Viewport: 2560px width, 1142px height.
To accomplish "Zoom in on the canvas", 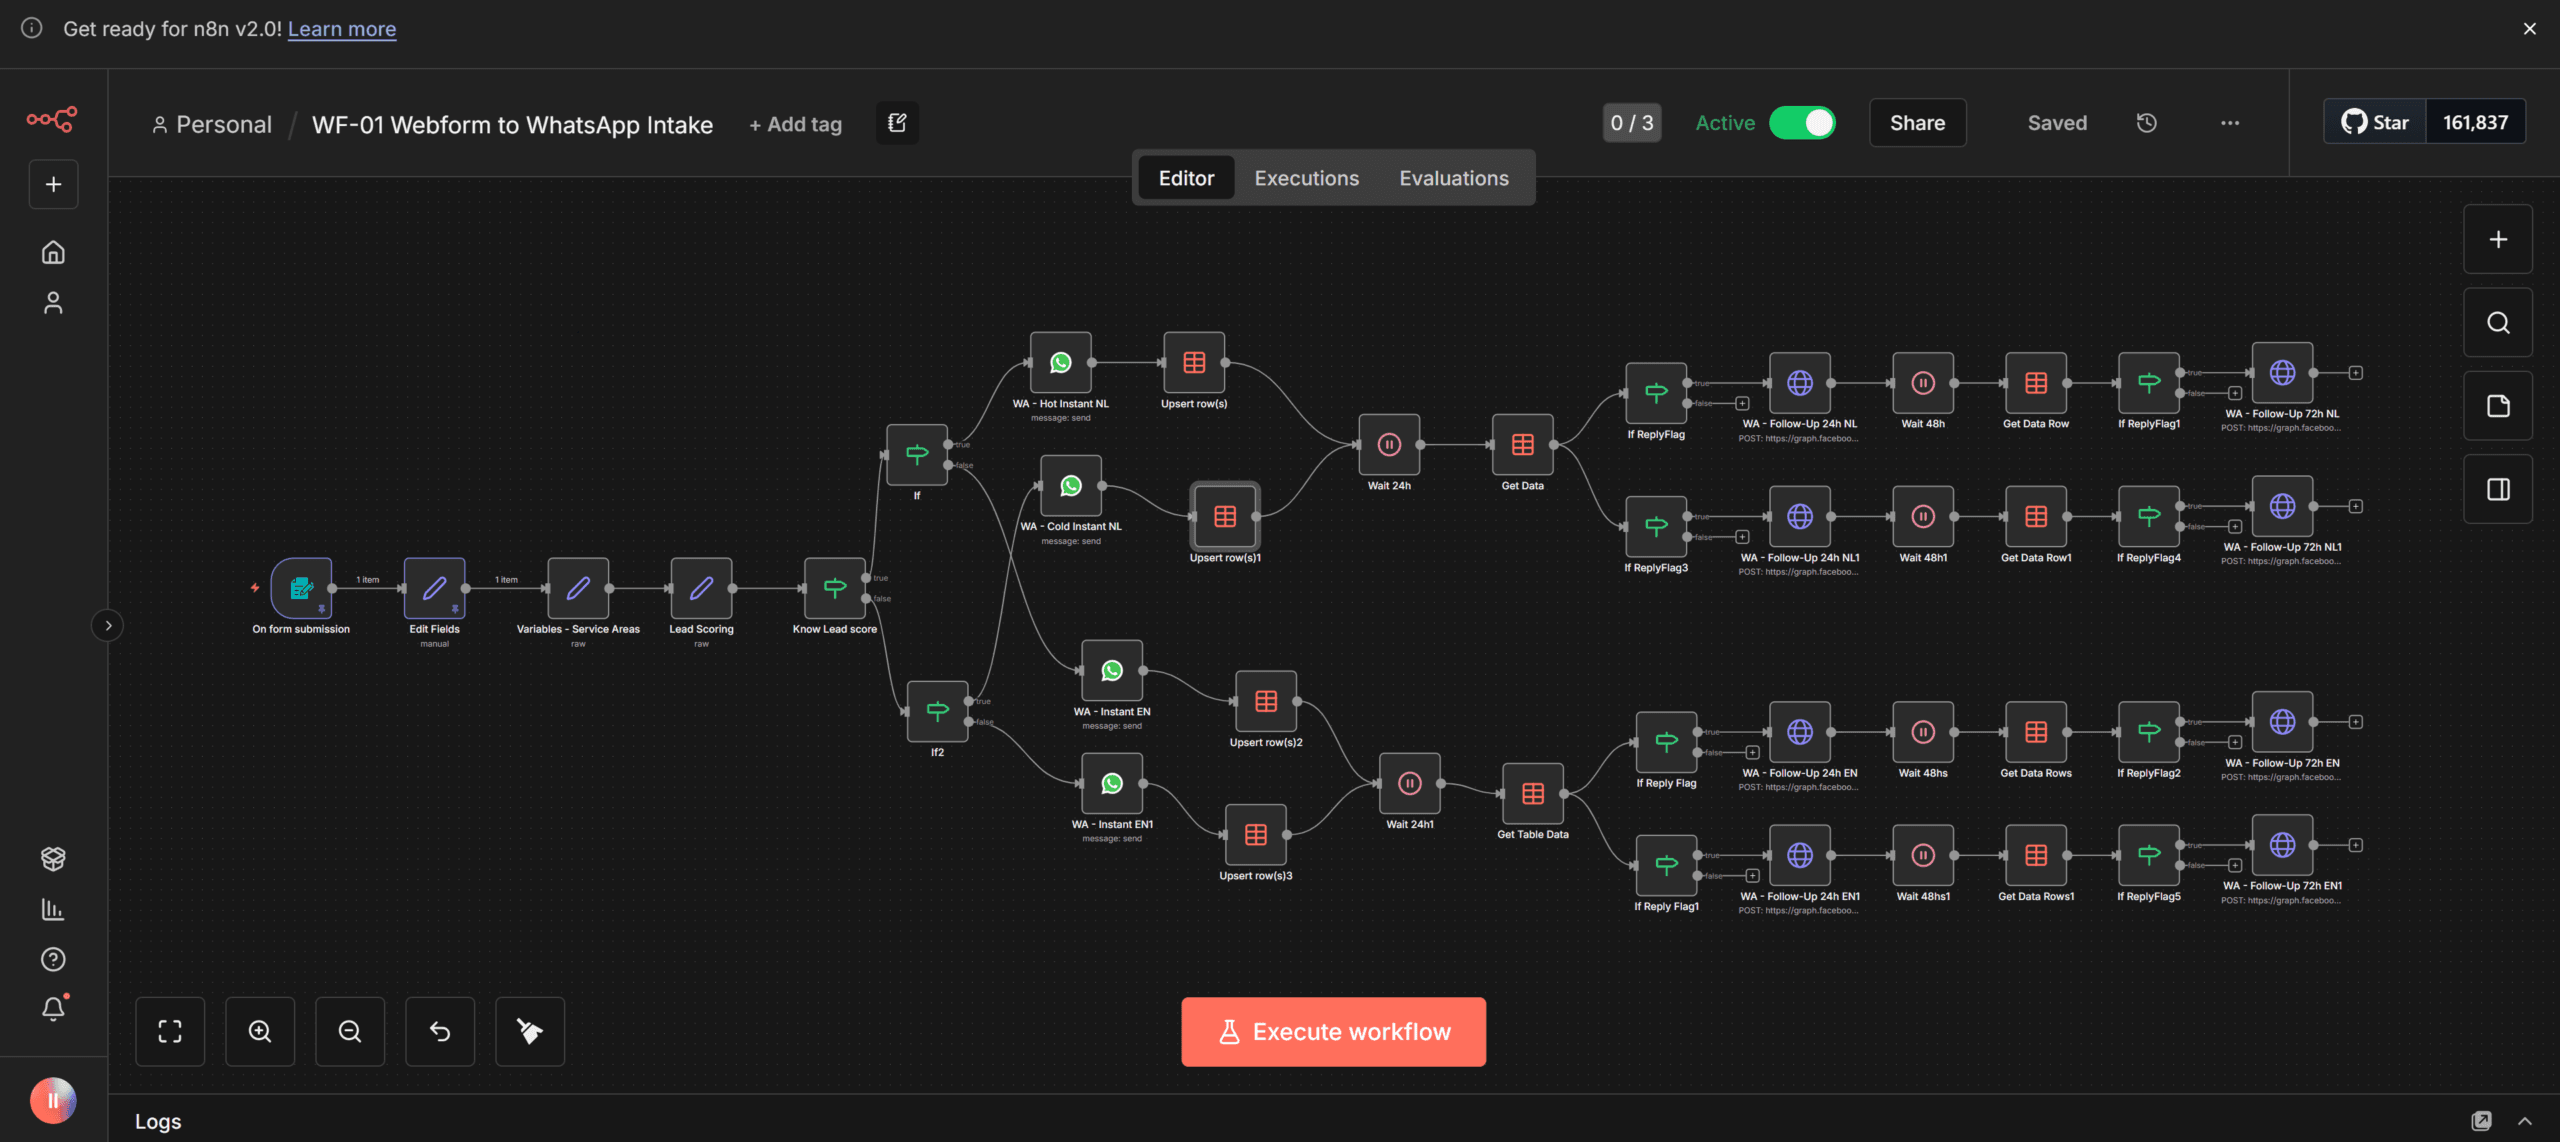I will coord(260,1031).
